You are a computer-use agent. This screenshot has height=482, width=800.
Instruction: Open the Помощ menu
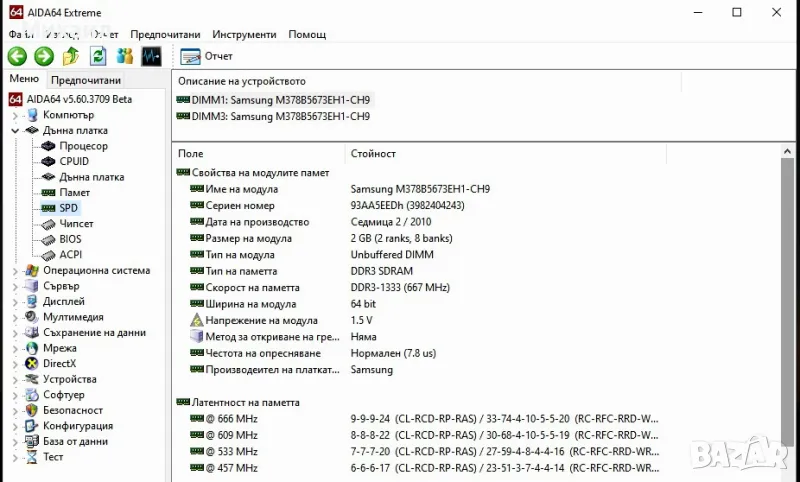pyautogui.click(x=307, y=34)
